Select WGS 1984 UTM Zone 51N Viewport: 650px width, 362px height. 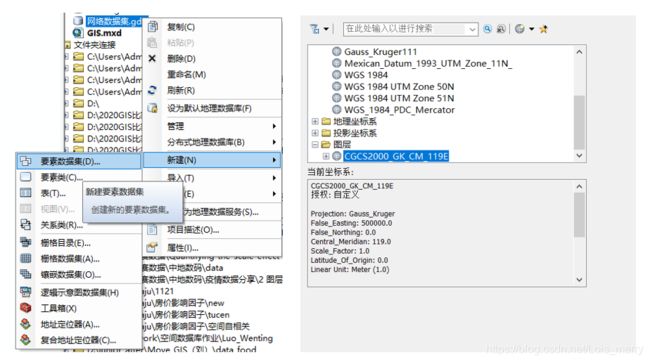[399, 98]
